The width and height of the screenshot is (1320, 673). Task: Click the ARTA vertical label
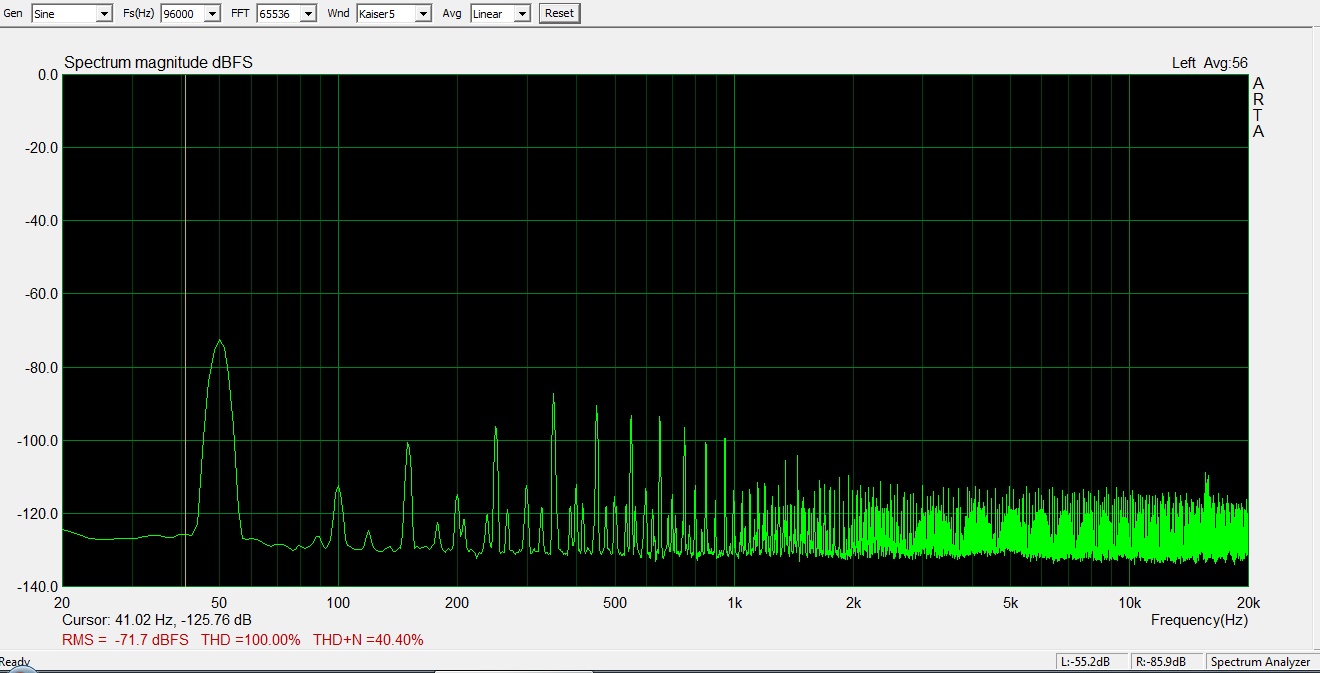point(1258,107)
